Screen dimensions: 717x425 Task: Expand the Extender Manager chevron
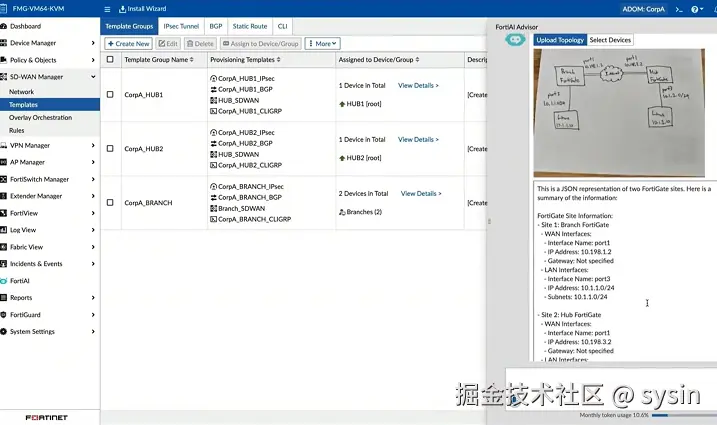point(93,196)
